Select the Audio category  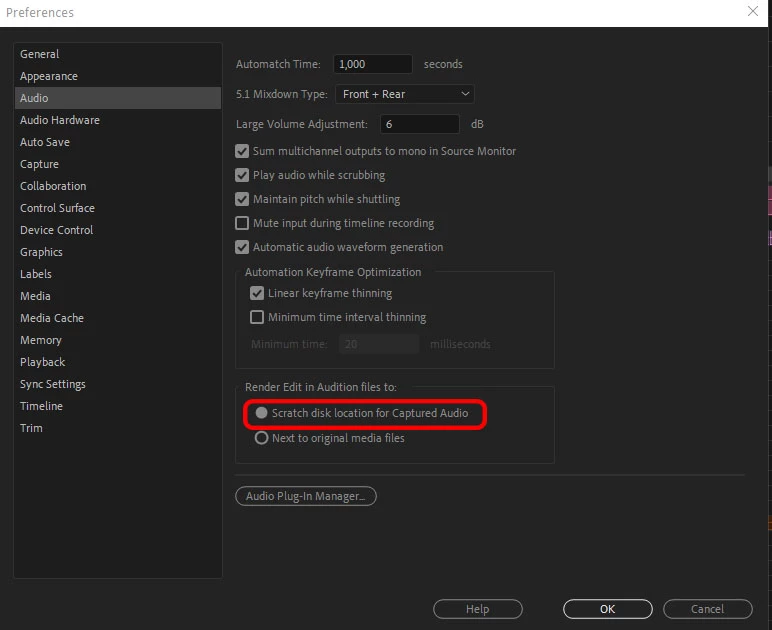coord(118,98)
